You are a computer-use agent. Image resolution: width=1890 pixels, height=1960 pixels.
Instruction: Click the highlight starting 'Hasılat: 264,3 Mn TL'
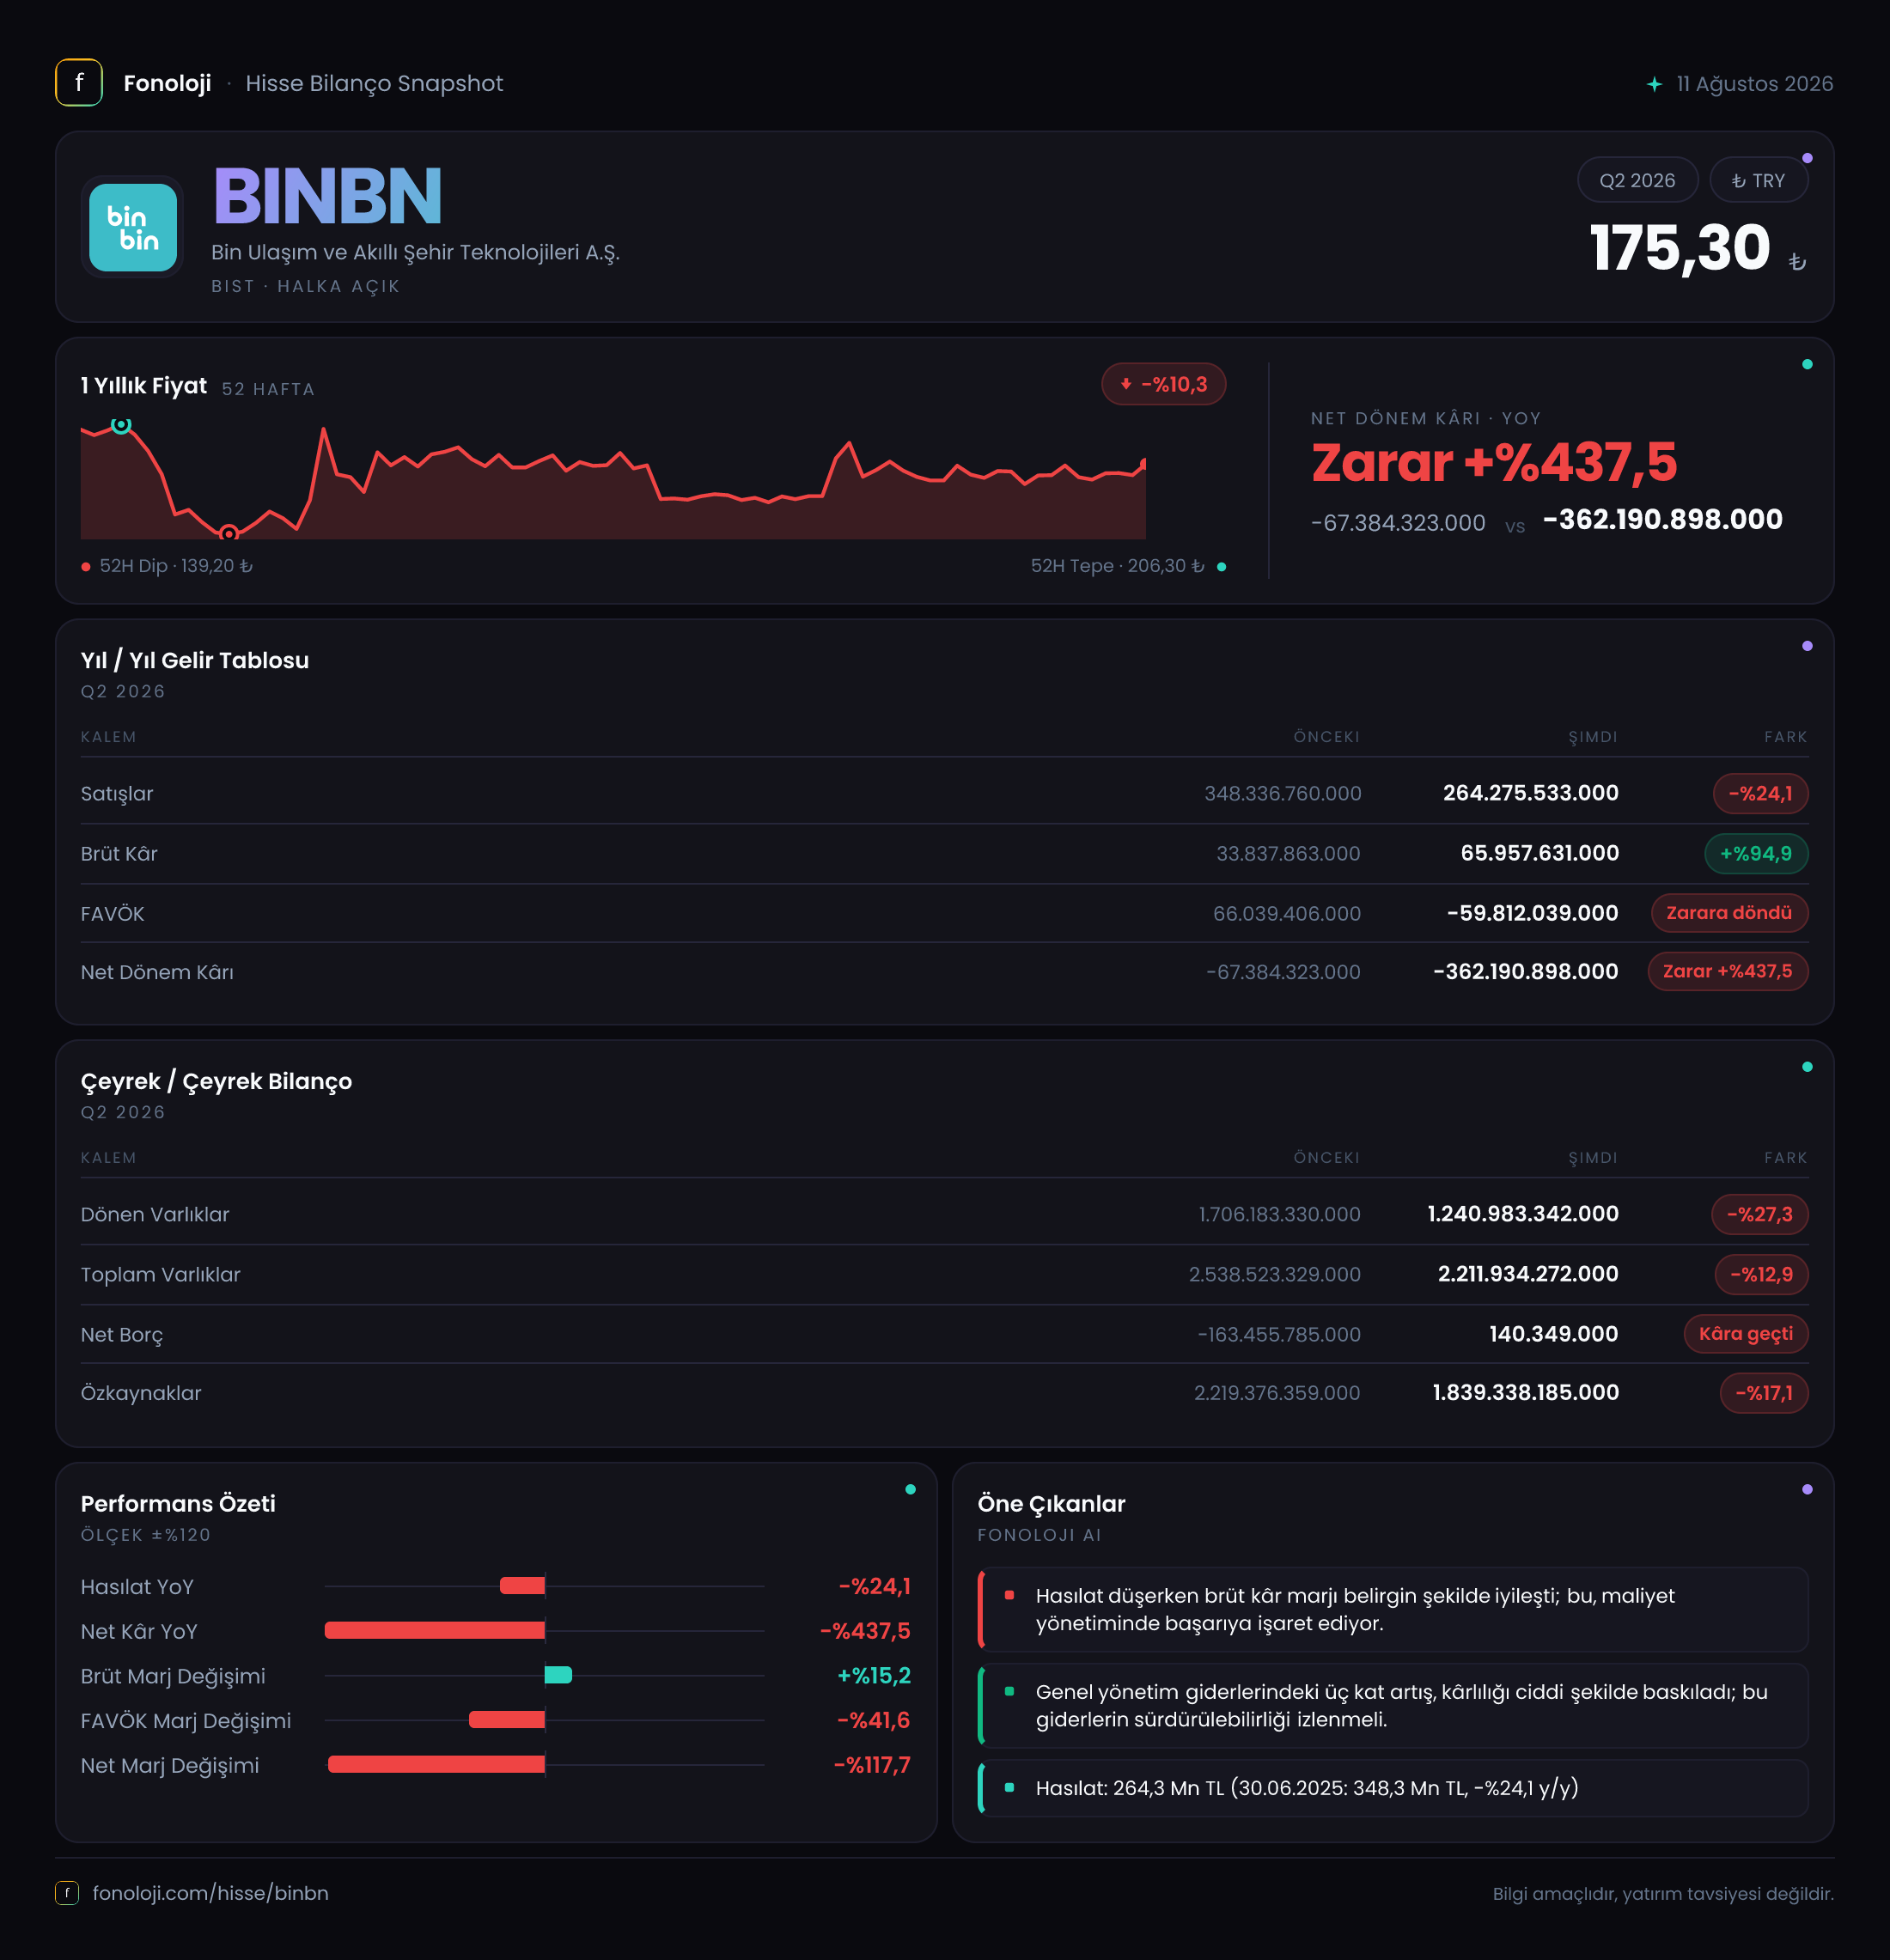1393,1788
